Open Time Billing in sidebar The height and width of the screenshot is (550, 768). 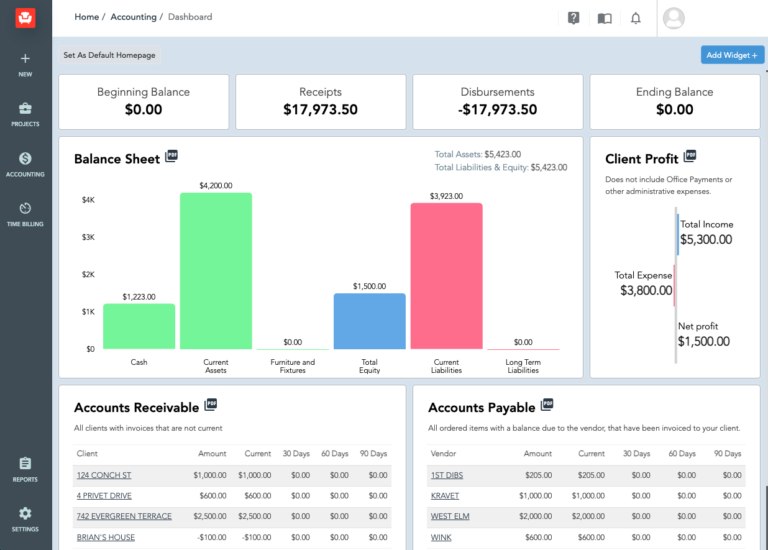point(25,214)
